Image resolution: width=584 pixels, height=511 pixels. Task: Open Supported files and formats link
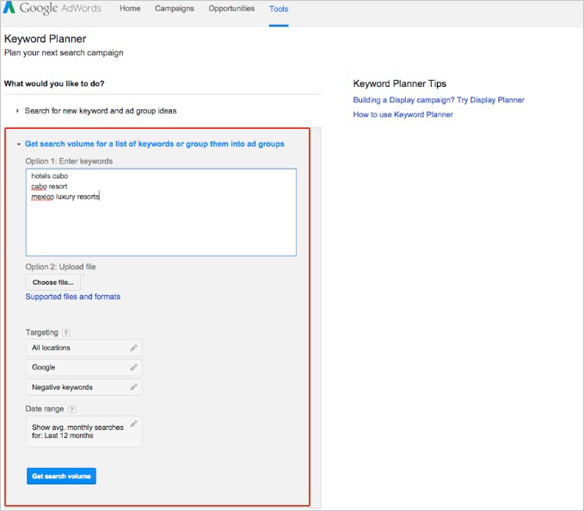[x=73, y=297]
